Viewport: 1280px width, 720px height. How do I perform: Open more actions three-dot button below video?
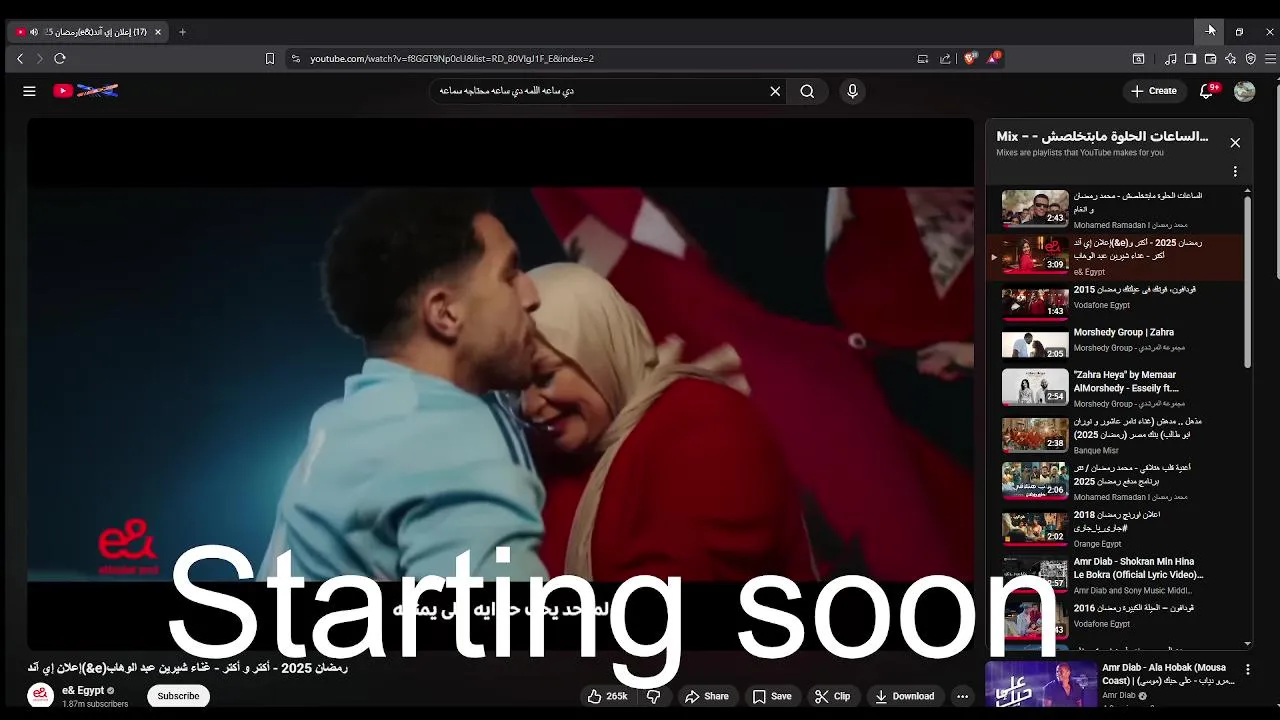coord(962,696)
